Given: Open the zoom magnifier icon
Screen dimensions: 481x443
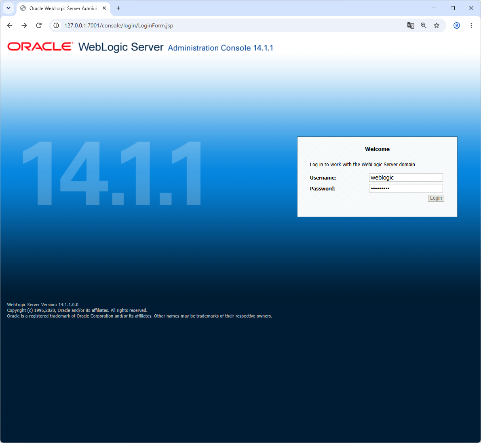Looking at the screenshot, I should [x=423, y=25].
